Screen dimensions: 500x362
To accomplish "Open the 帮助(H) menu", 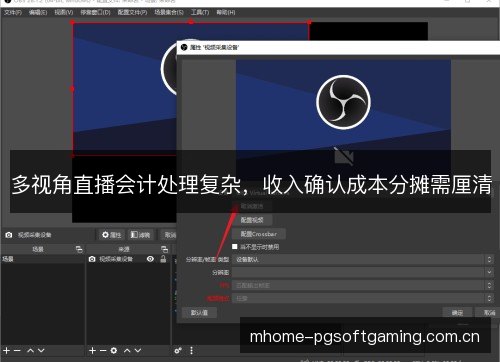I will [x=226, y=13].
